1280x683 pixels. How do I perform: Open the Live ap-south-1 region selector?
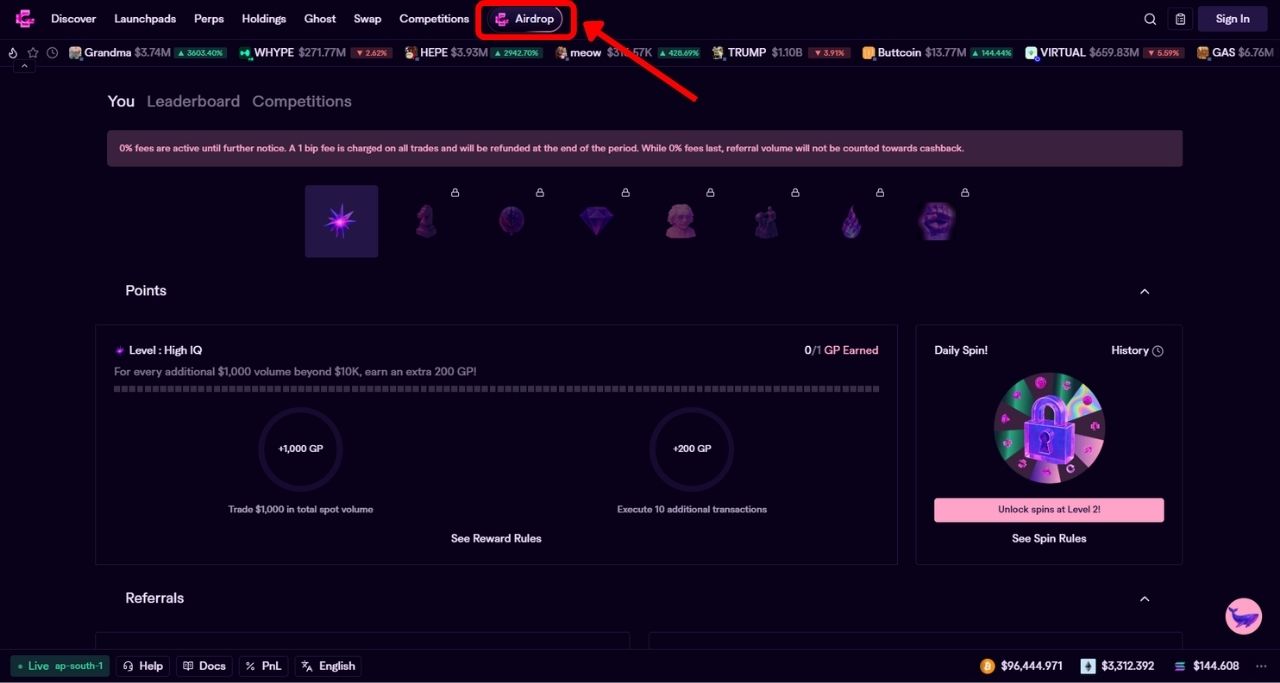(60, 666)
